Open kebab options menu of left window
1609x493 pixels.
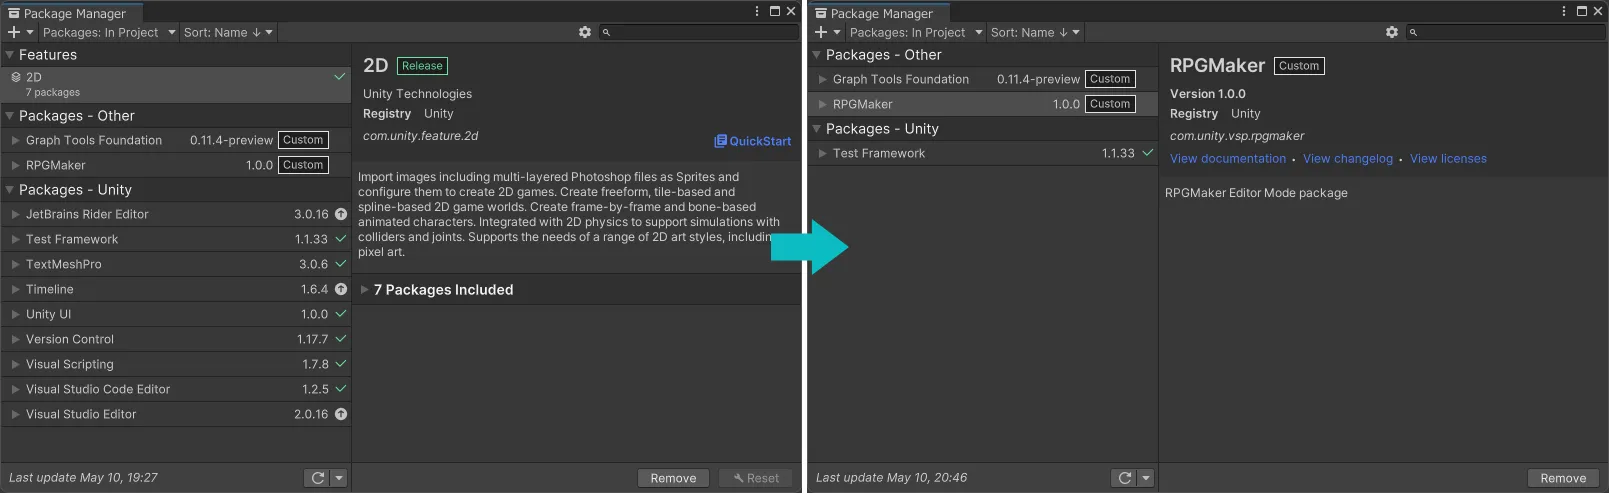(757, 11)
